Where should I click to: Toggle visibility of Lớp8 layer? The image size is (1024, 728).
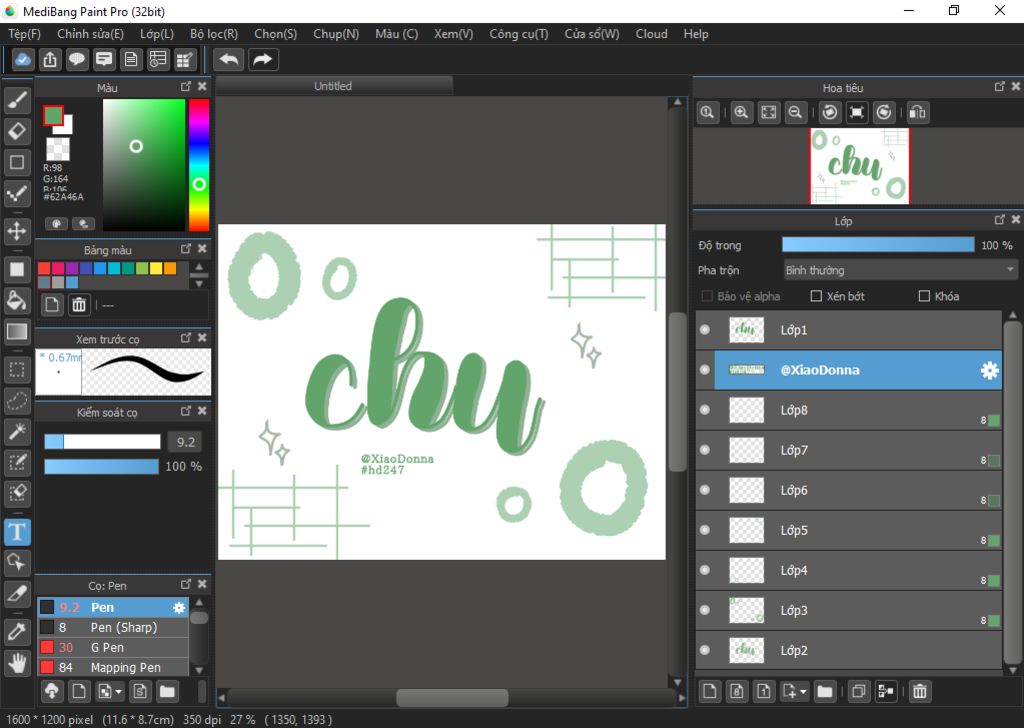click(705, 410)
